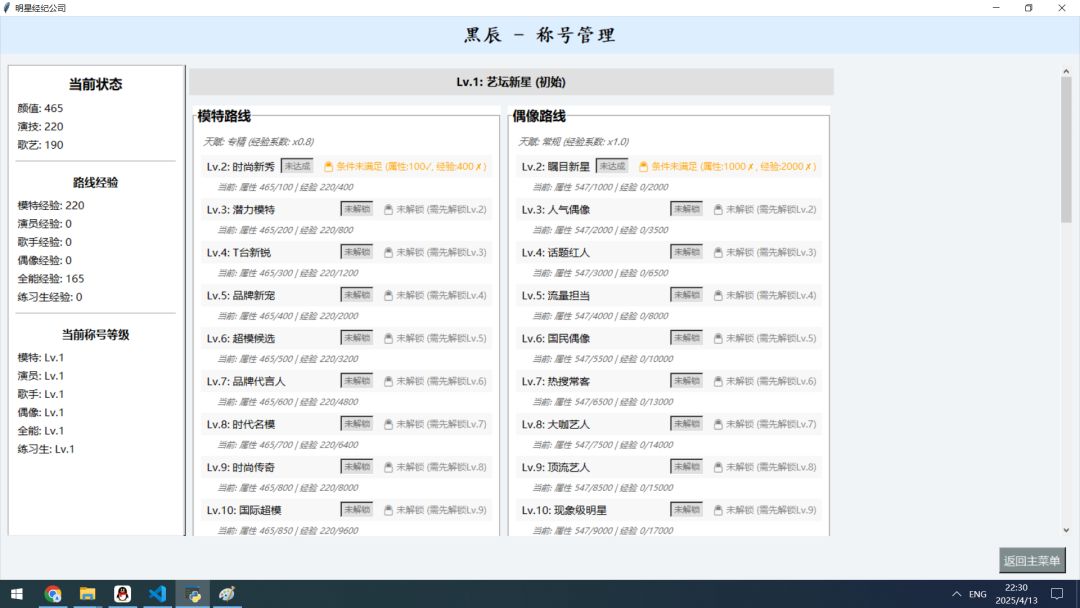This screenshot has width=1080, height=608.
Task: Open File Explorer from the taskbar
Action: (x=87, y=594)
